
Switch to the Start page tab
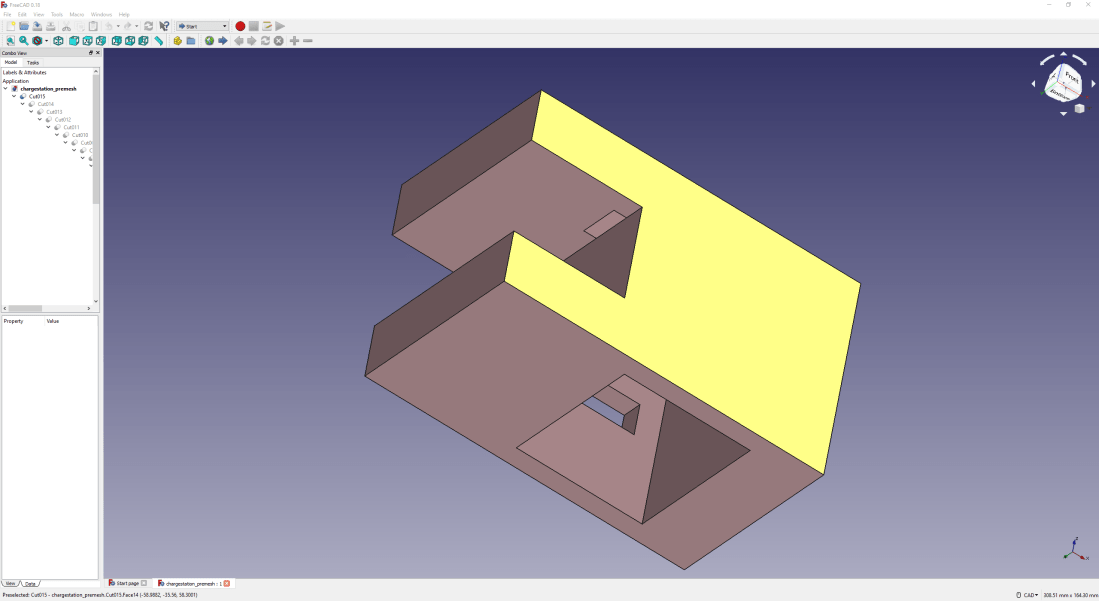[128, 583]
